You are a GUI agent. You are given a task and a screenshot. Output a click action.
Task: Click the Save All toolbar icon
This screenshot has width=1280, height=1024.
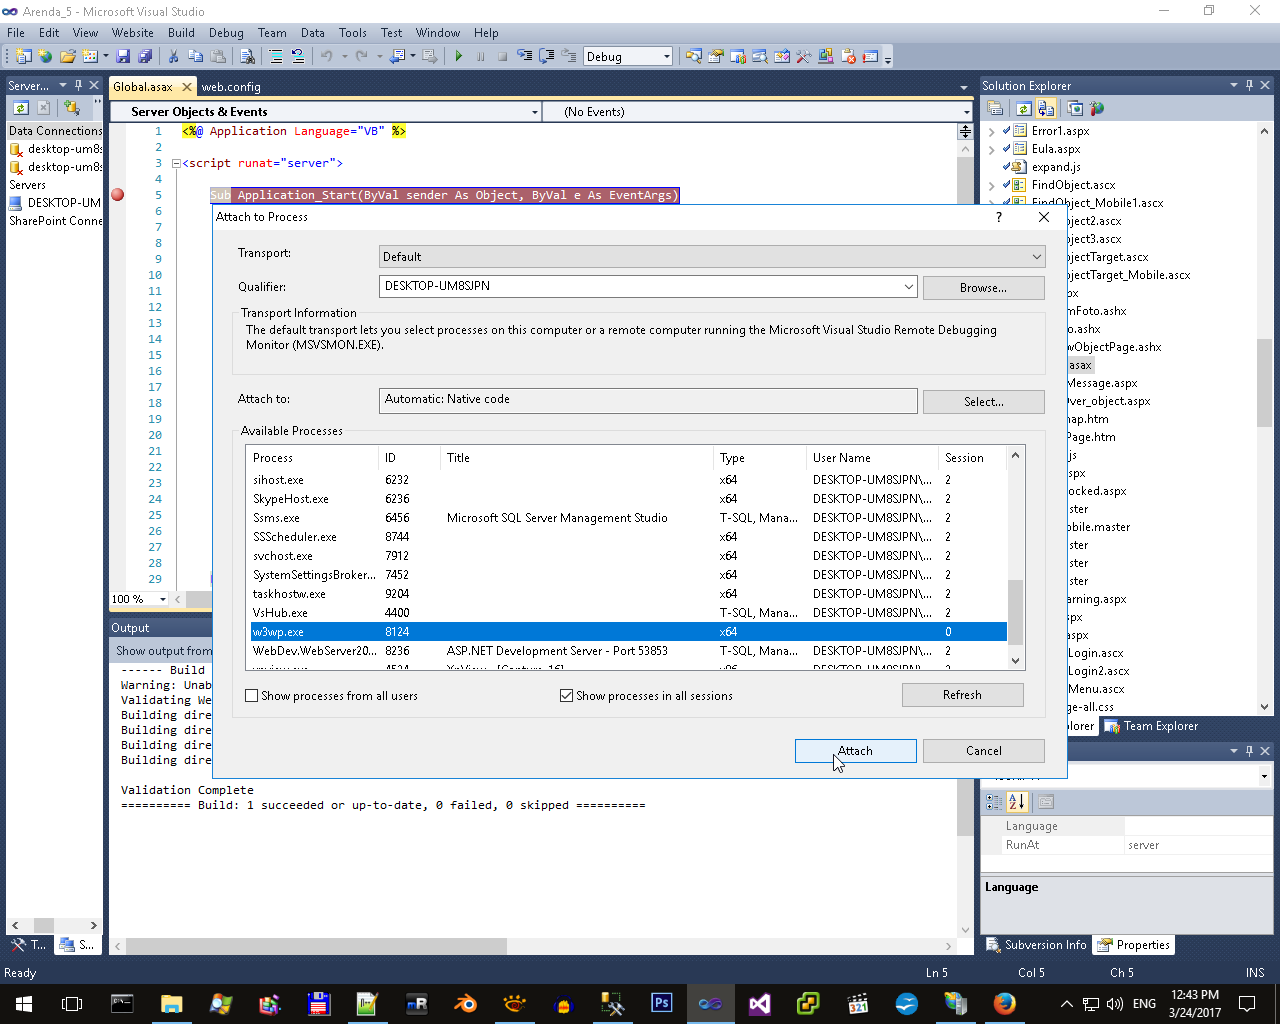(x=145, y=57)
